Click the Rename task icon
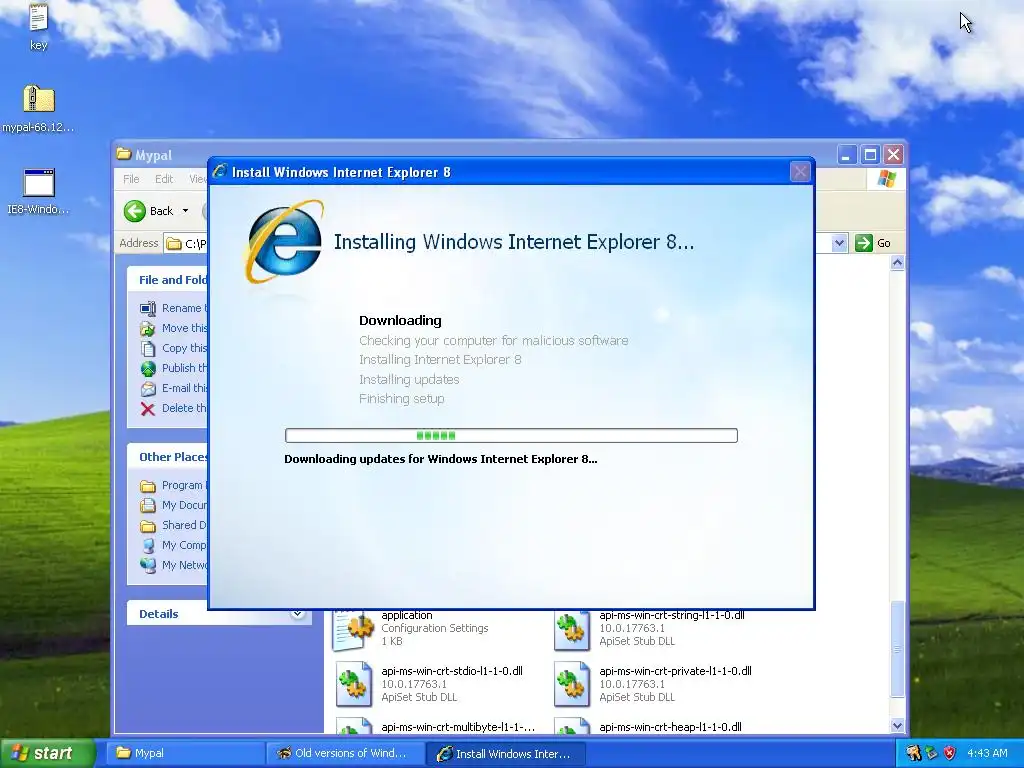 click(148, 308)
